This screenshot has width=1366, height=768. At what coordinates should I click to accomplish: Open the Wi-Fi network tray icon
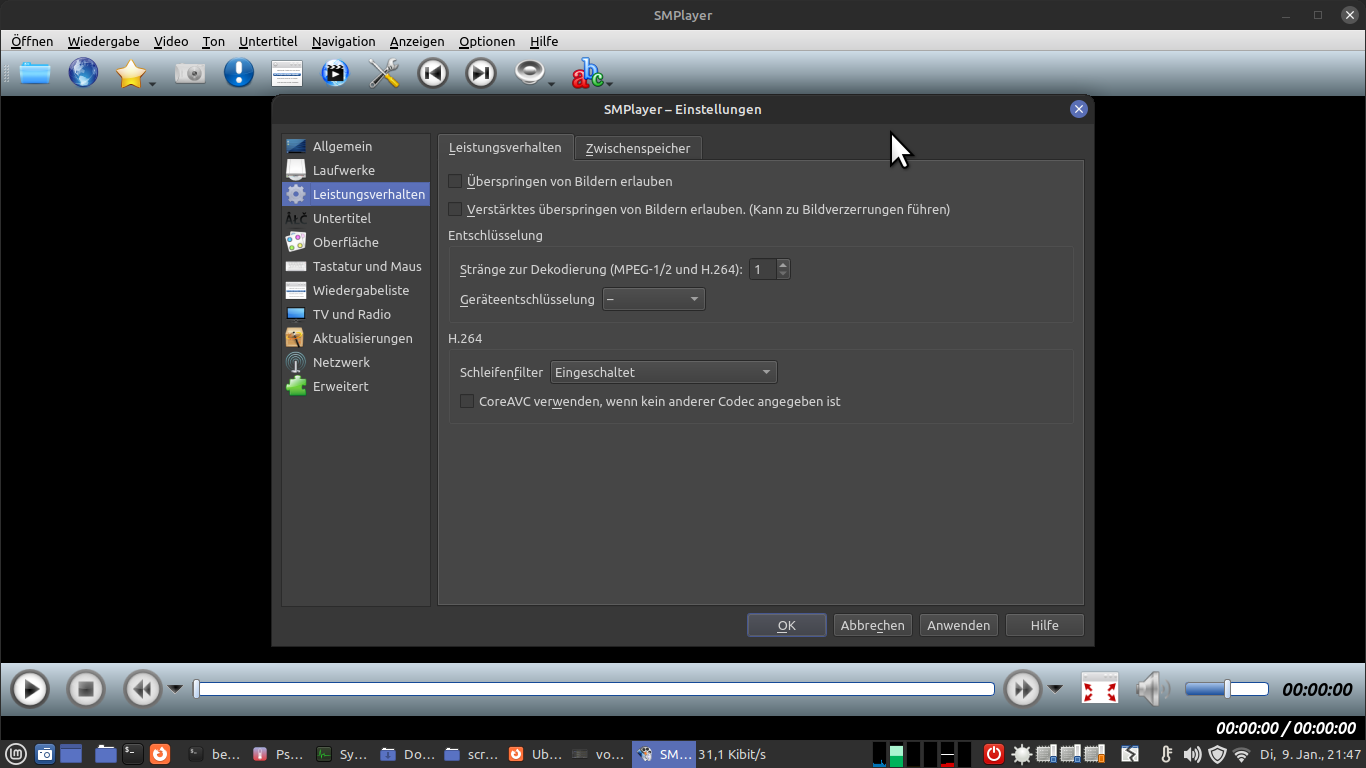click(x=1242, y=754)
